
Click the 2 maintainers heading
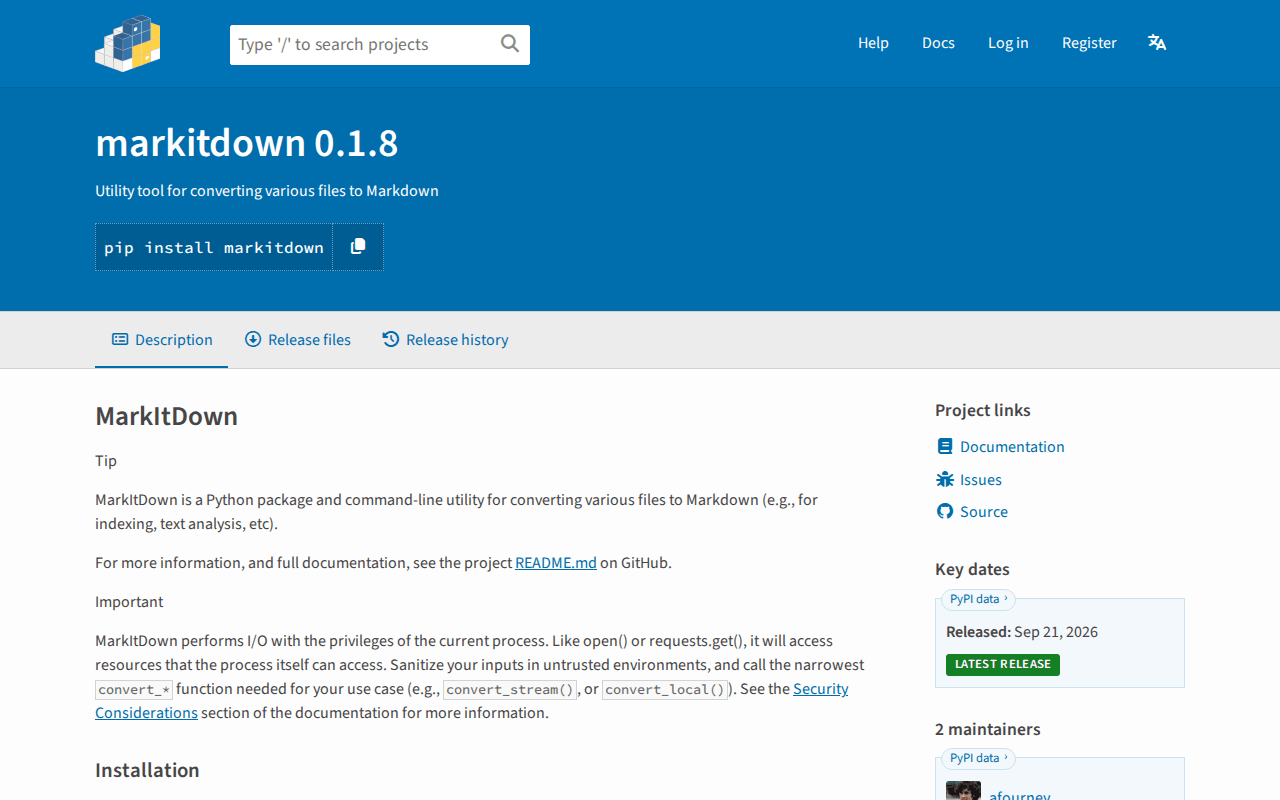pyautogui.click(x=988, y=729)
